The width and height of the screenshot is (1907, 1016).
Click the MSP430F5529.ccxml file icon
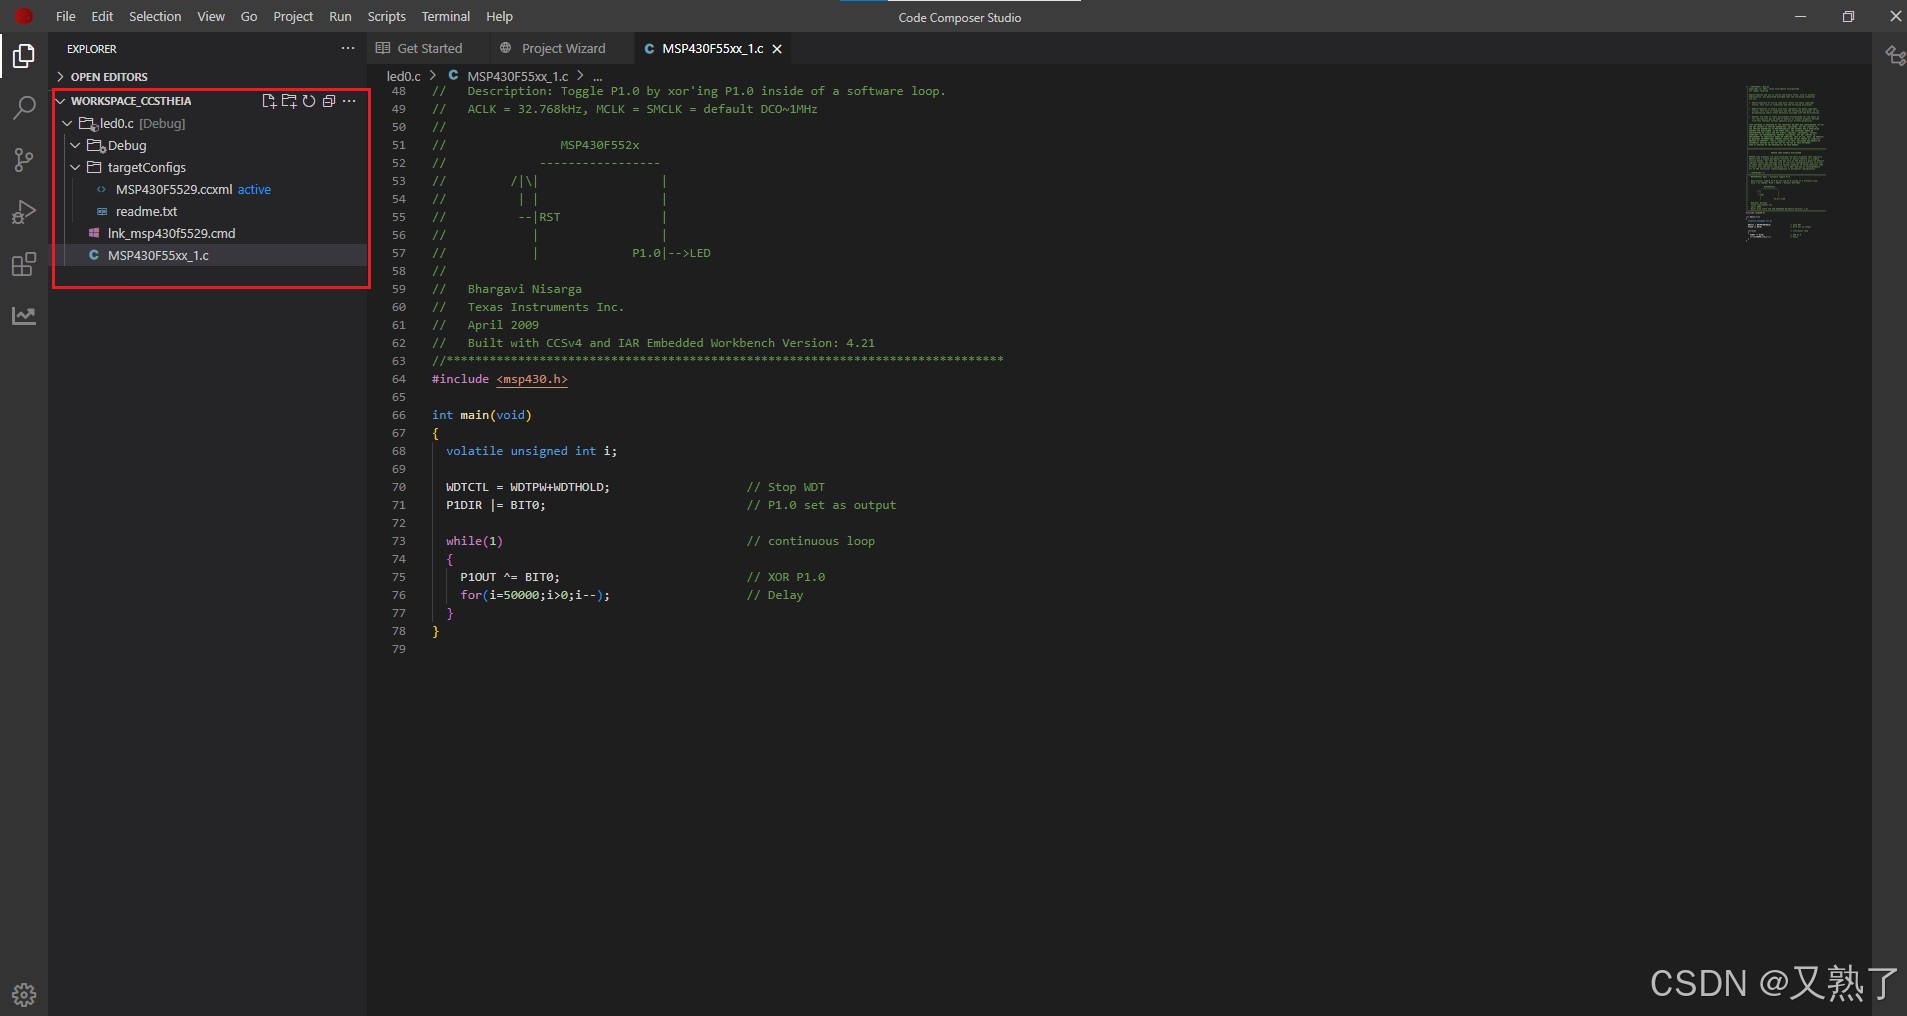(x=102, y=189)
